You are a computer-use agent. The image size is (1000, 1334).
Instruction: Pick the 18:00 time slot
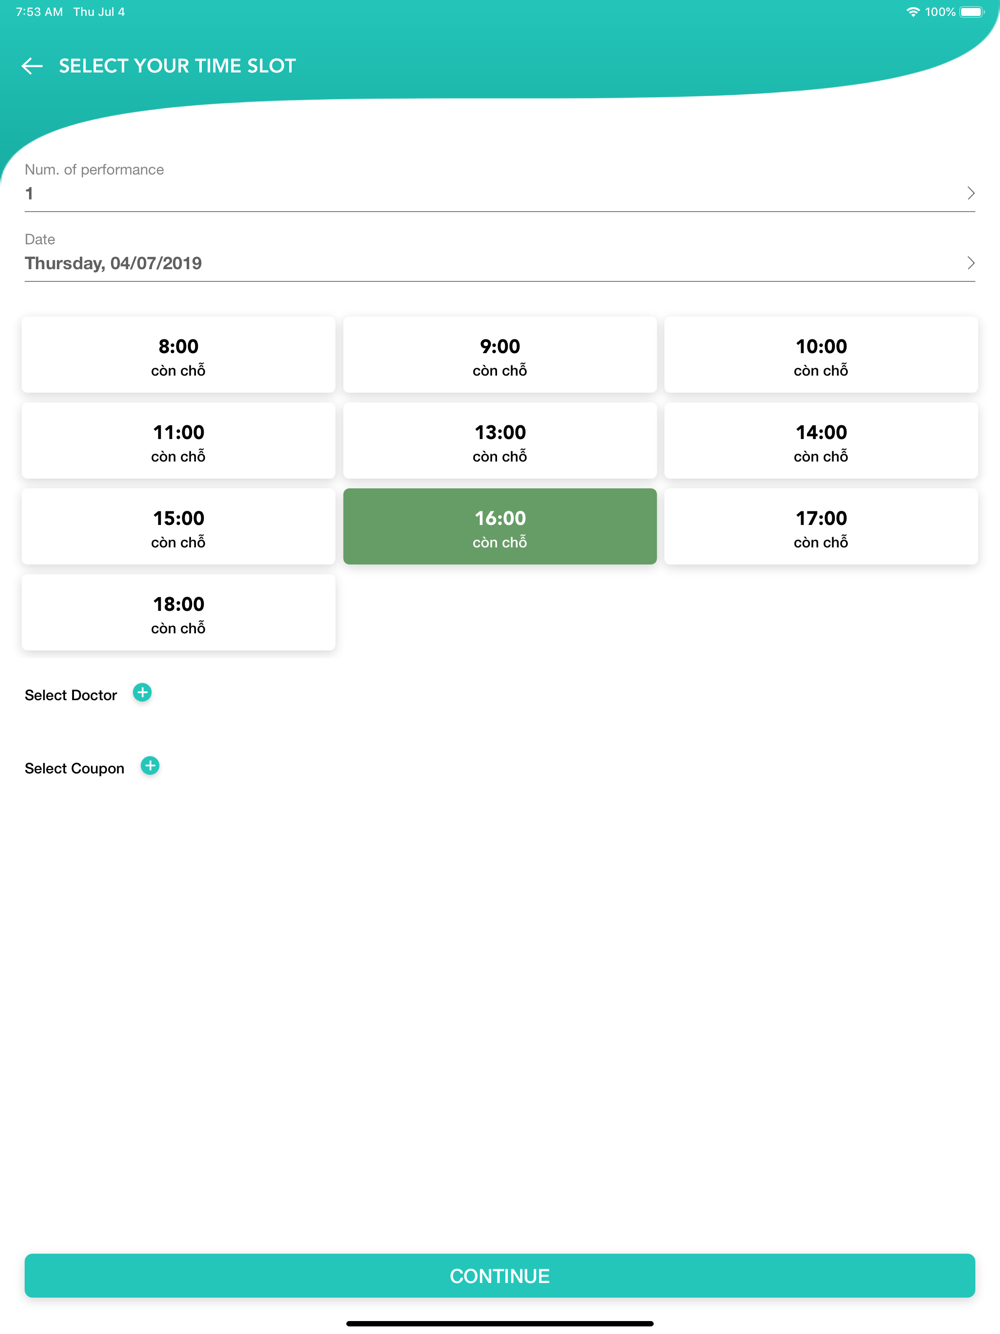pos(178,613)
